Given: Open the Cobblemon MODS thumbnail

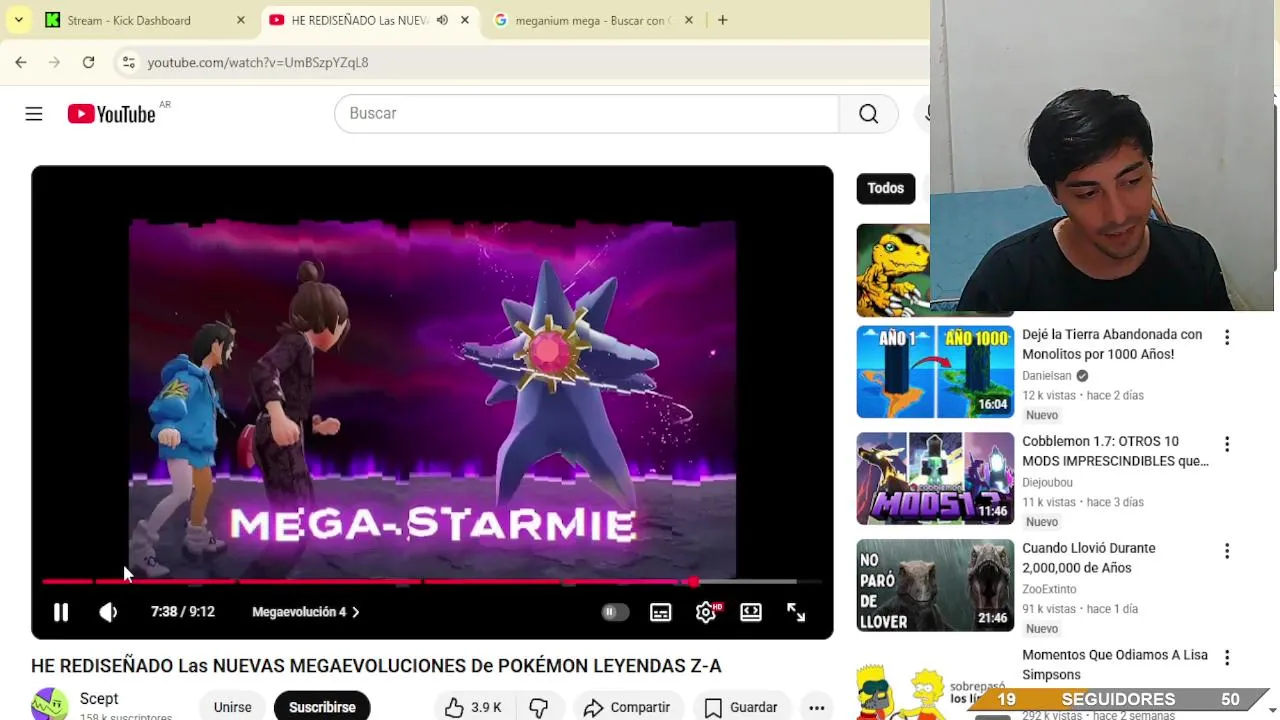Looking at the screenshot, I should click(935, 479).
